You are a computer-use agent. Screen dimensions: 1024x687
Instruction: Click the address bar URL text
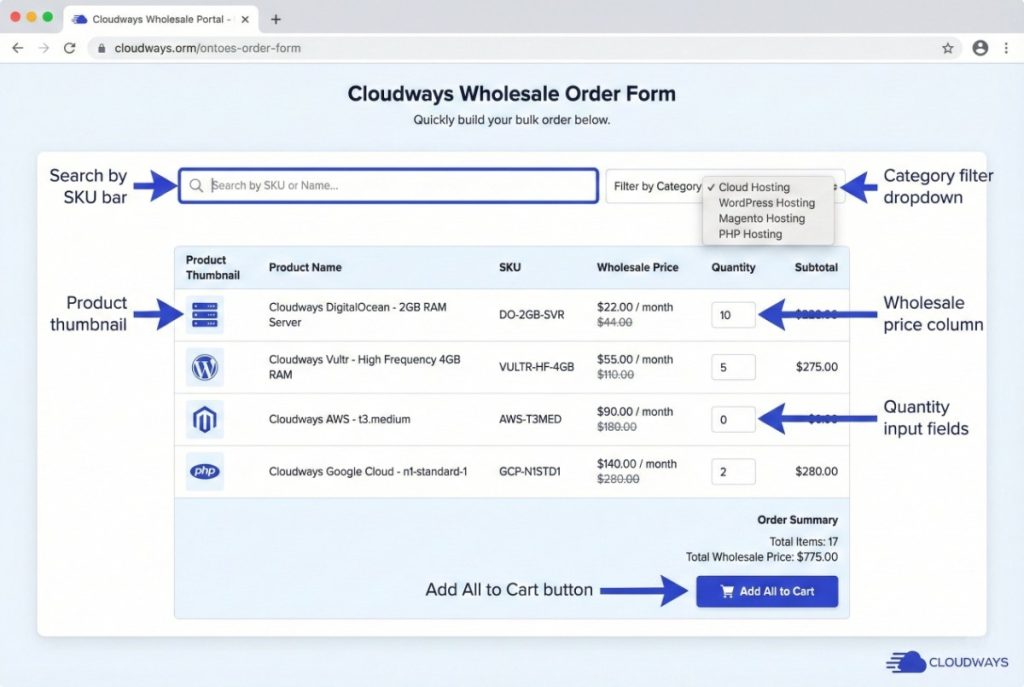[x=208, y=48]
